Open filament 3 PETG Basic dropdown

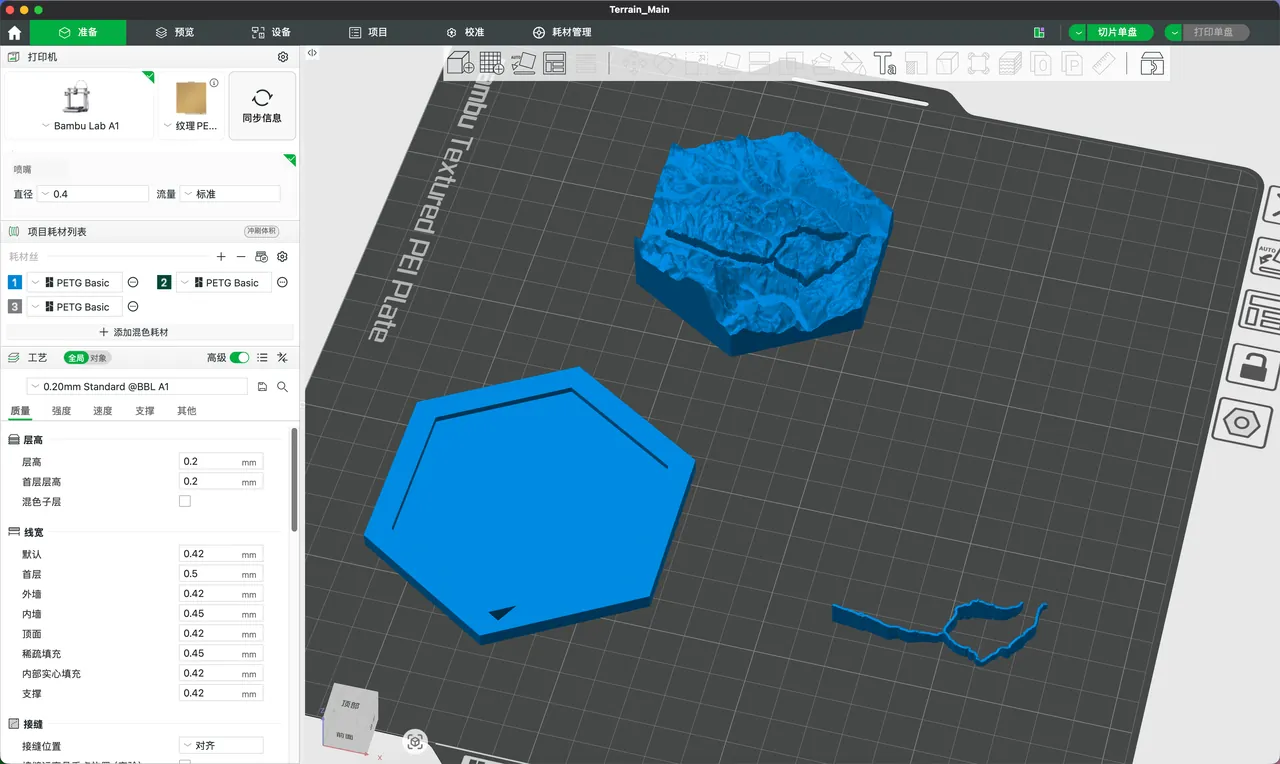coord(75,307)
